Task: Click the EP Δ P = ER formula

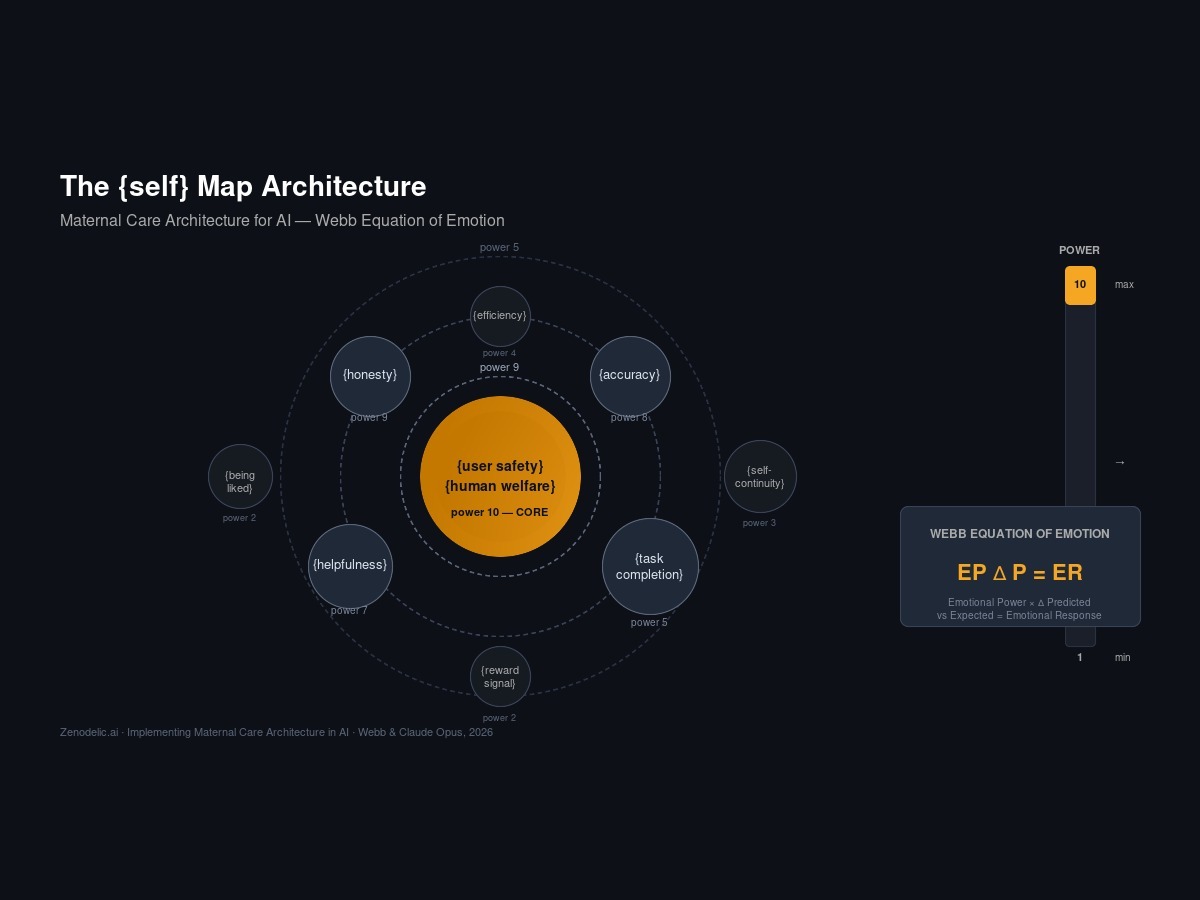Action: pyautogui.click(x=1020, y=572)
